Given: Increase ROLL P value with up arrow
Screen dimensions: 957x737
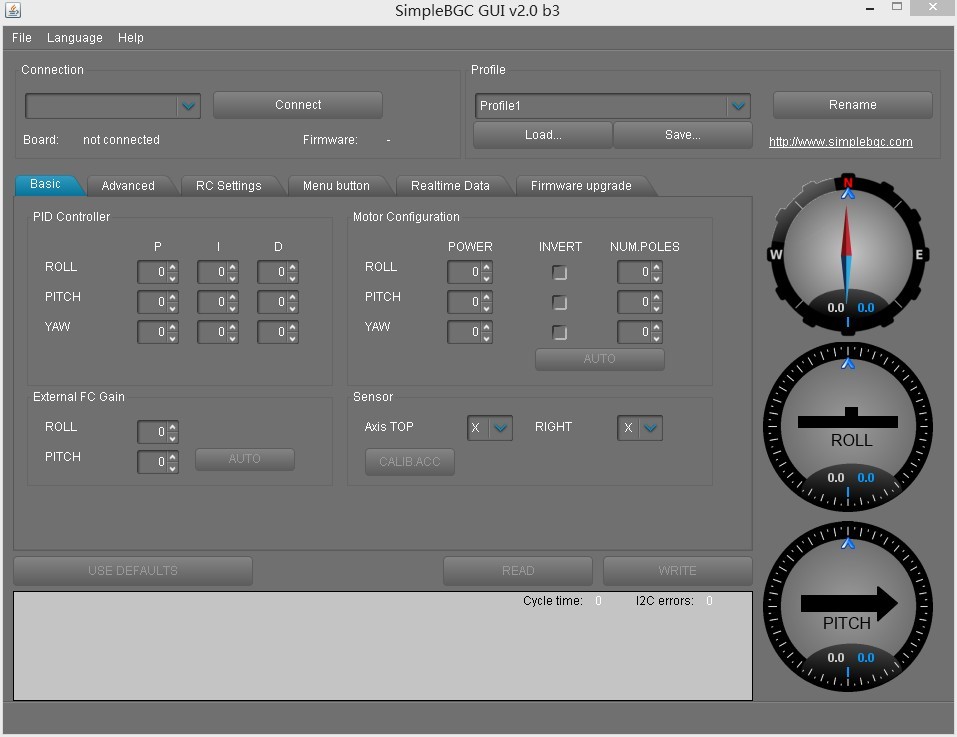Looking at the screenshot, I should [x=173, y=267].
